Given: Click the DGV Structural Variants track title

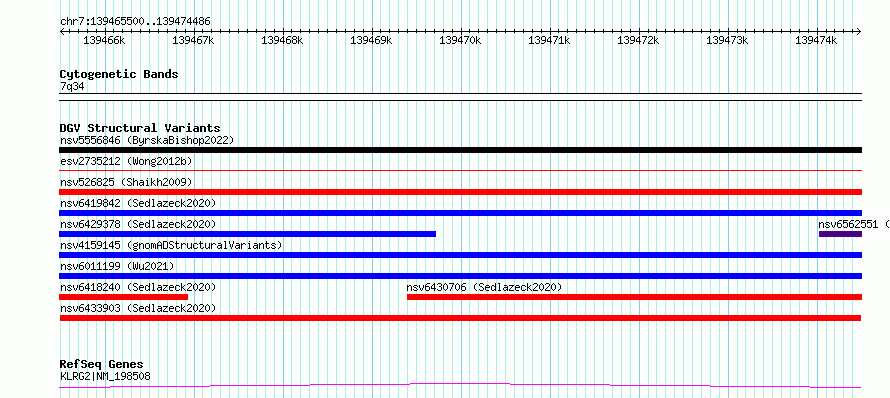Looking at the screenshot, I should tap(140, 128).
